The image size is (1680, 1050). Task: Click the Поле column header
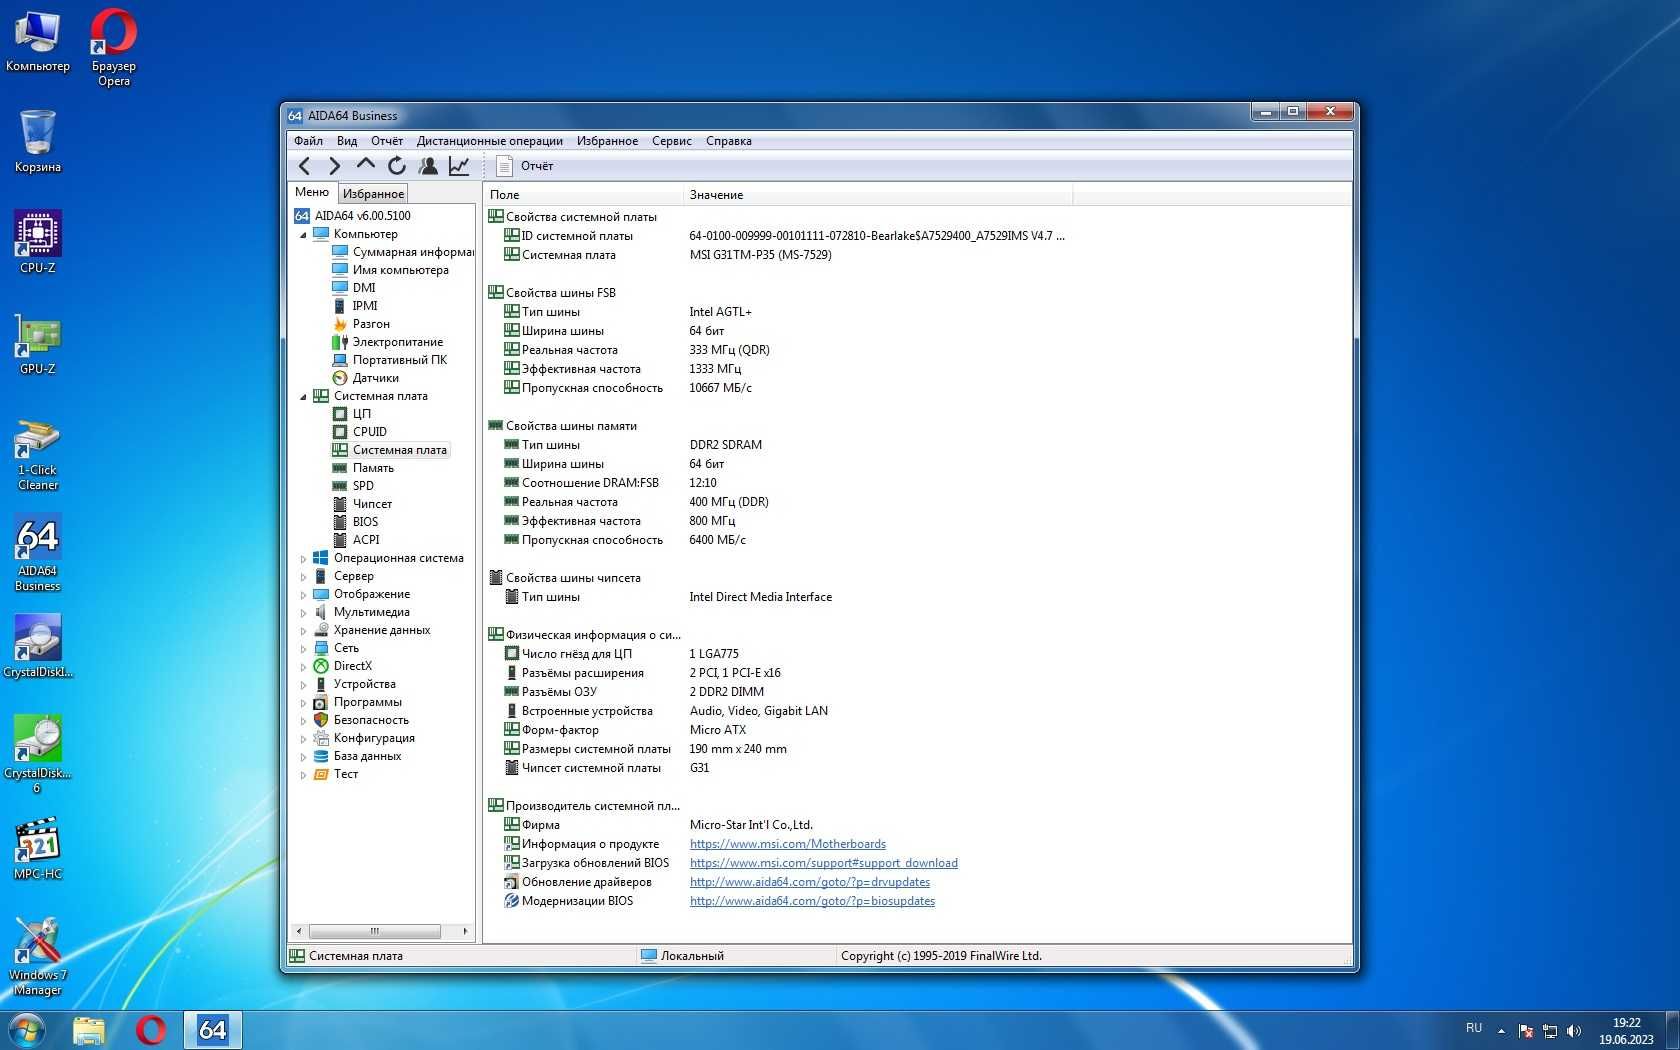click(x=584, y=195)
